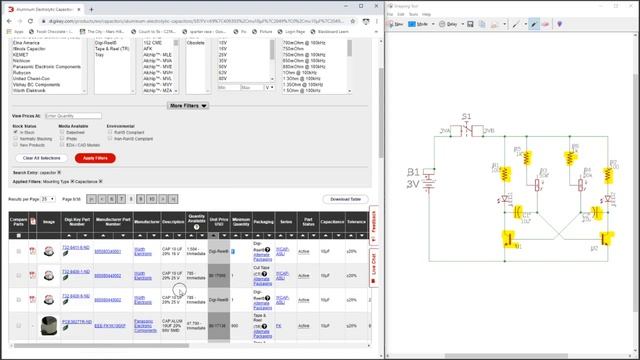Screen dimensions: 640x360
Task: Open the Feedback side tab
Action: (373, 226)
